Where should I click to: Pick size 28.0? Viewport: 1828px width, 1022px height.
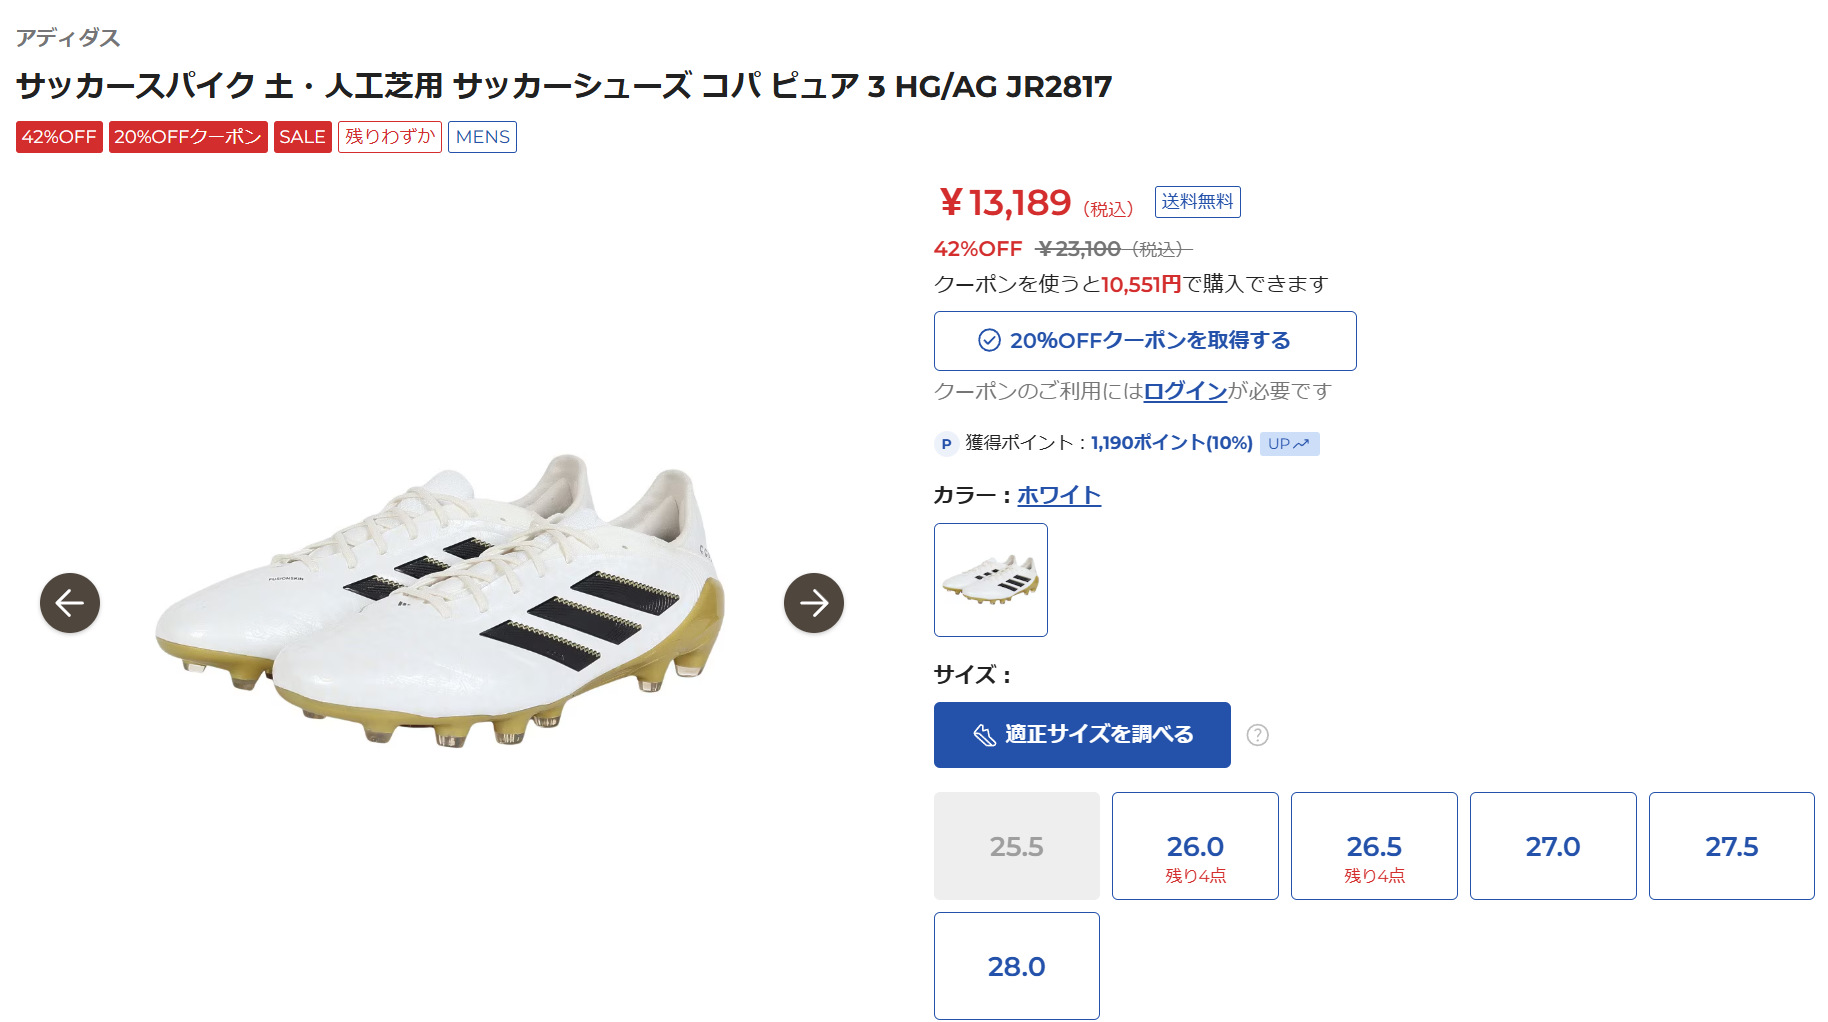click(x=1017, y=966)
